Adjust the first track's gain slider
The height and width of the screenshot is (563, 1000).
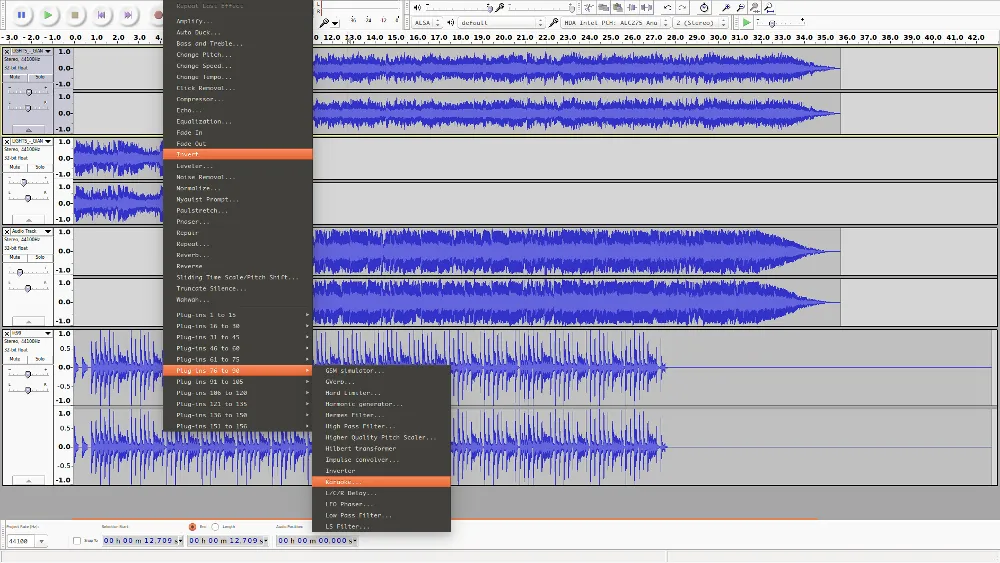pyautogui.click(x=28, y=92)
